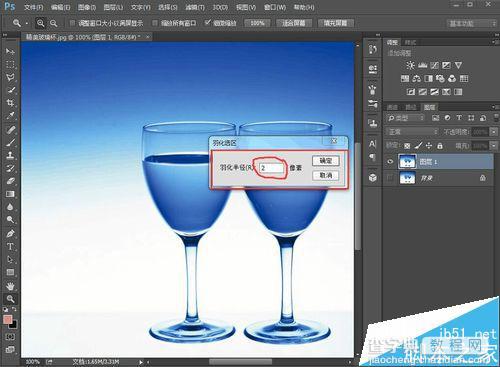Open the History panel icon
The height and width of the screenshot is (367, 500).
[x=373, y=49]
